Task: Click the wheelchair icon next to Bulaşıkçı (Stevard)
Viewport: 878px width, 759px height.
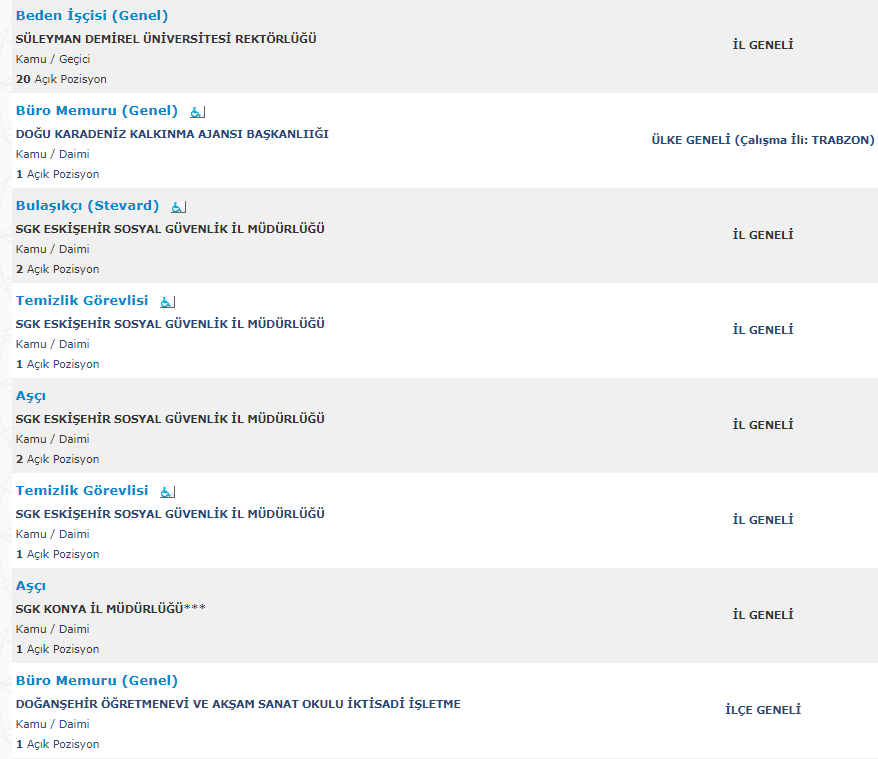Action: pos(178,207)
